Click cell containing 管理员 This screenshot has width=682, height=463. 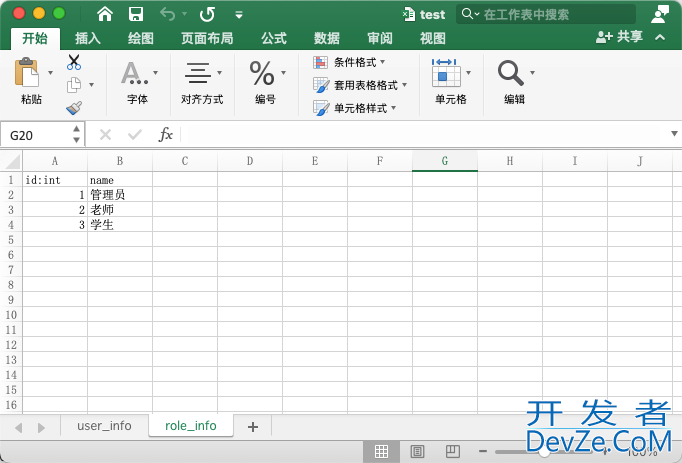coord(120,195)
